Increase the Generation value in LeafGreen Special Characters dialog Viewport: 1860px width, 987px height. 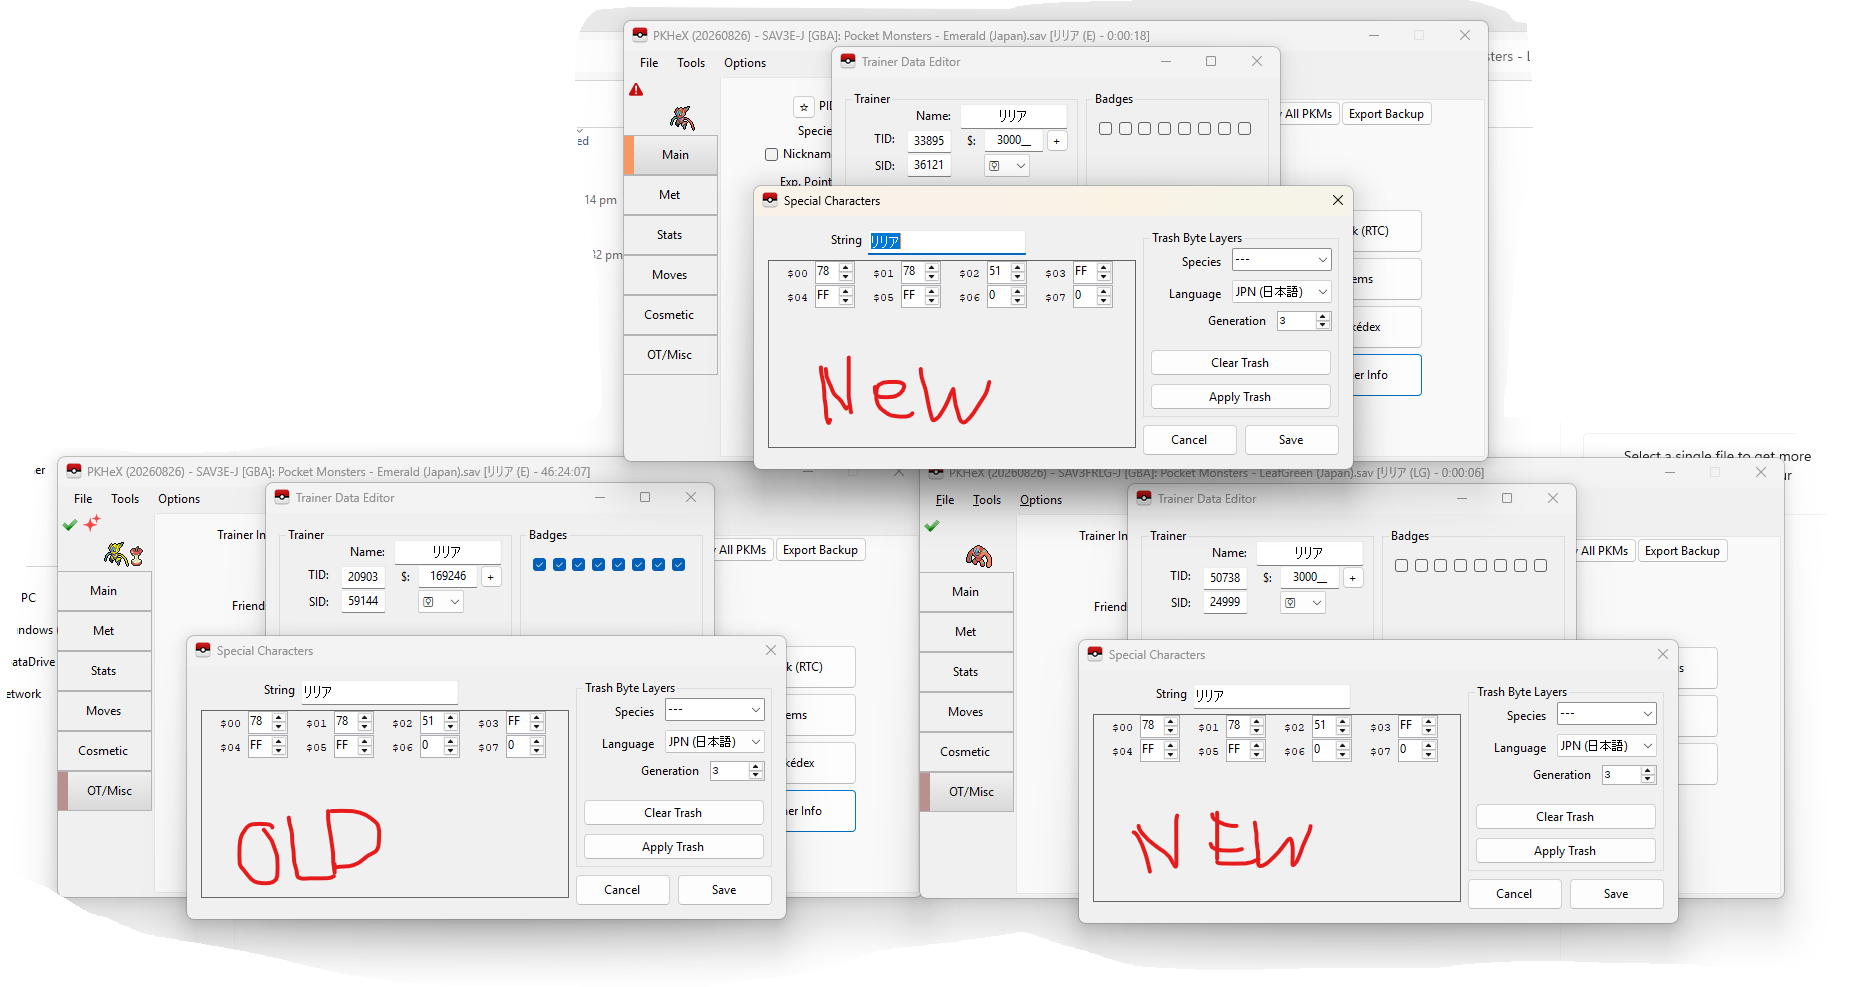1648,770
